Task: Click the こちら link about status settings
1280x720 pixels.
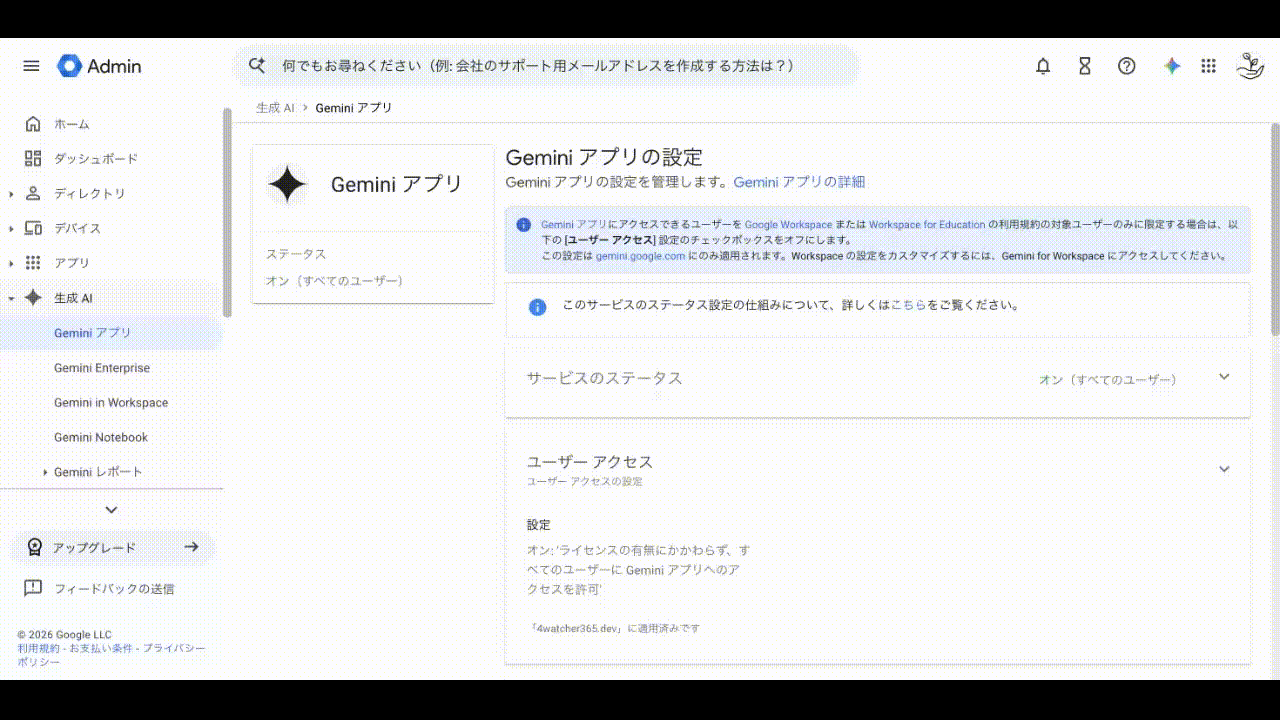Action: [908, 305]
